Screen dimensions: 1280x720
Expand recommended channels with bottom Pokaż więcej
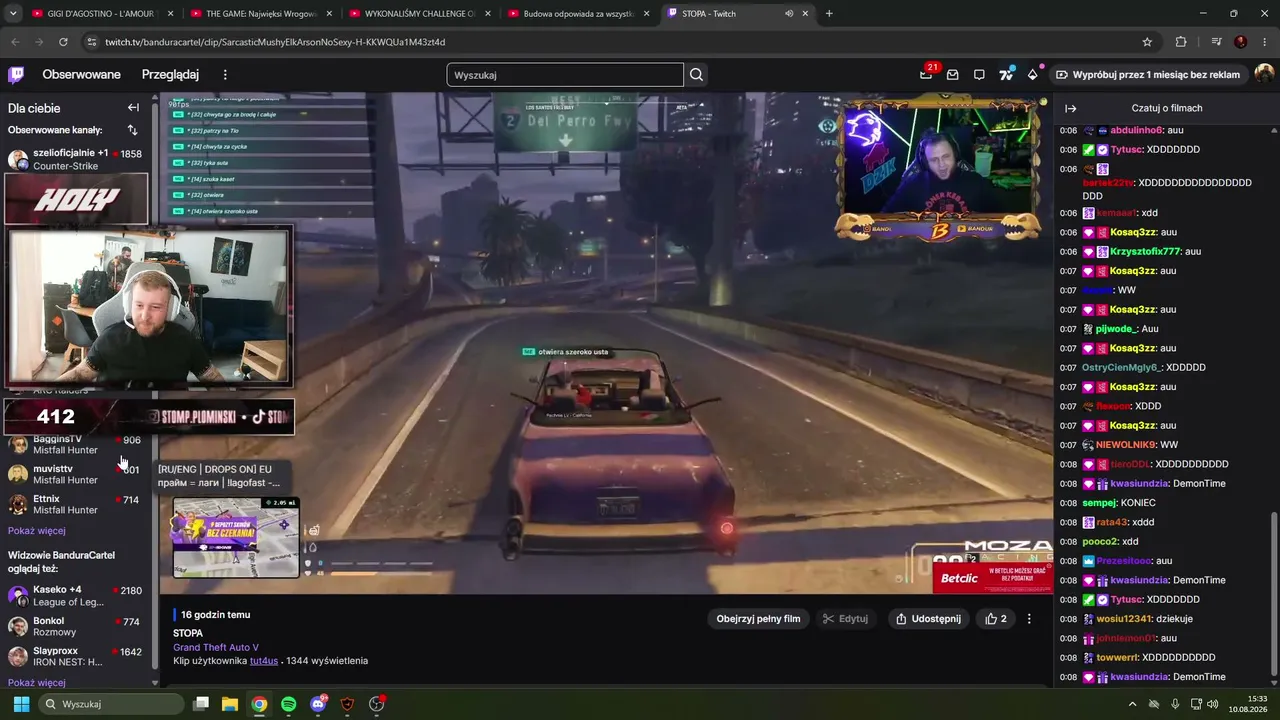(x=37, y=683)
